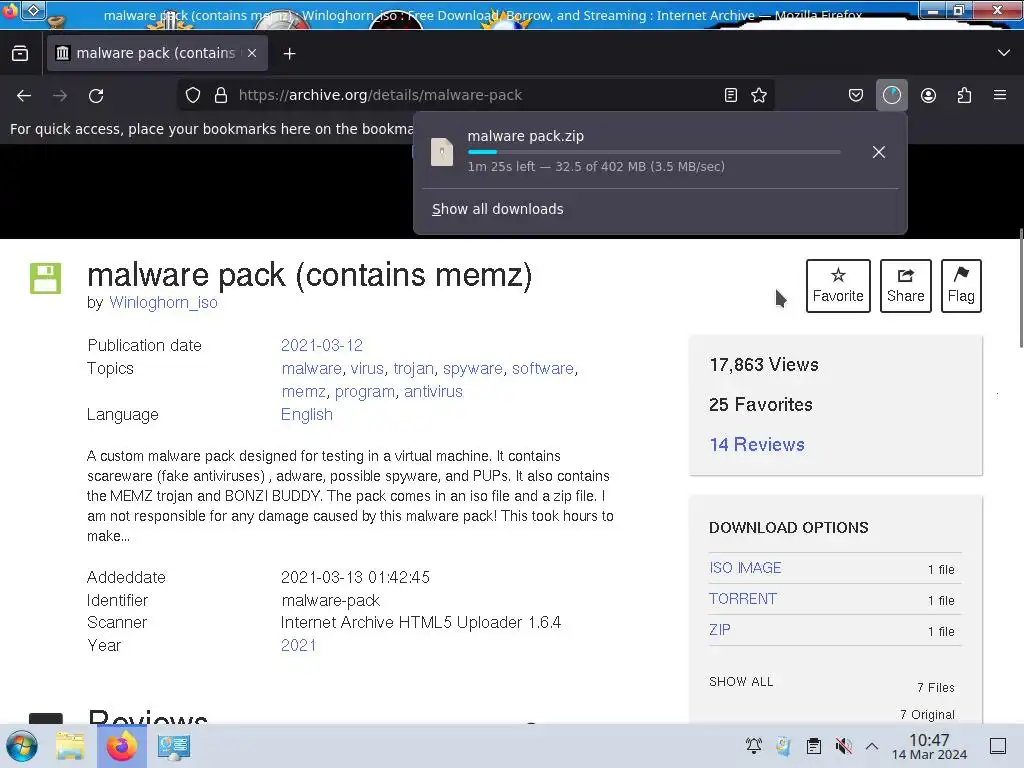Open uploader Winloghorn_iso profile link
This screenshot has width=1024, height=768.
[x=163, y=302]
